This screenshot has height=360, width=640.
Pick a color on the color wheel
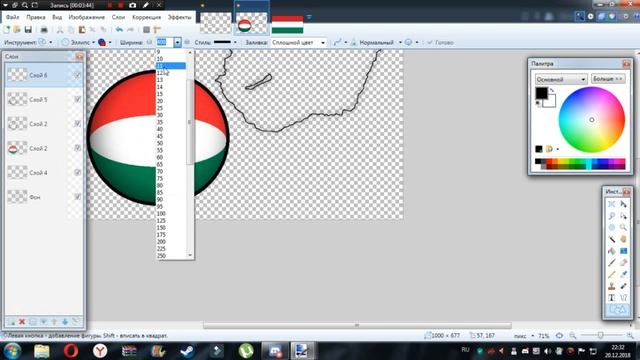tap(592, 120)
